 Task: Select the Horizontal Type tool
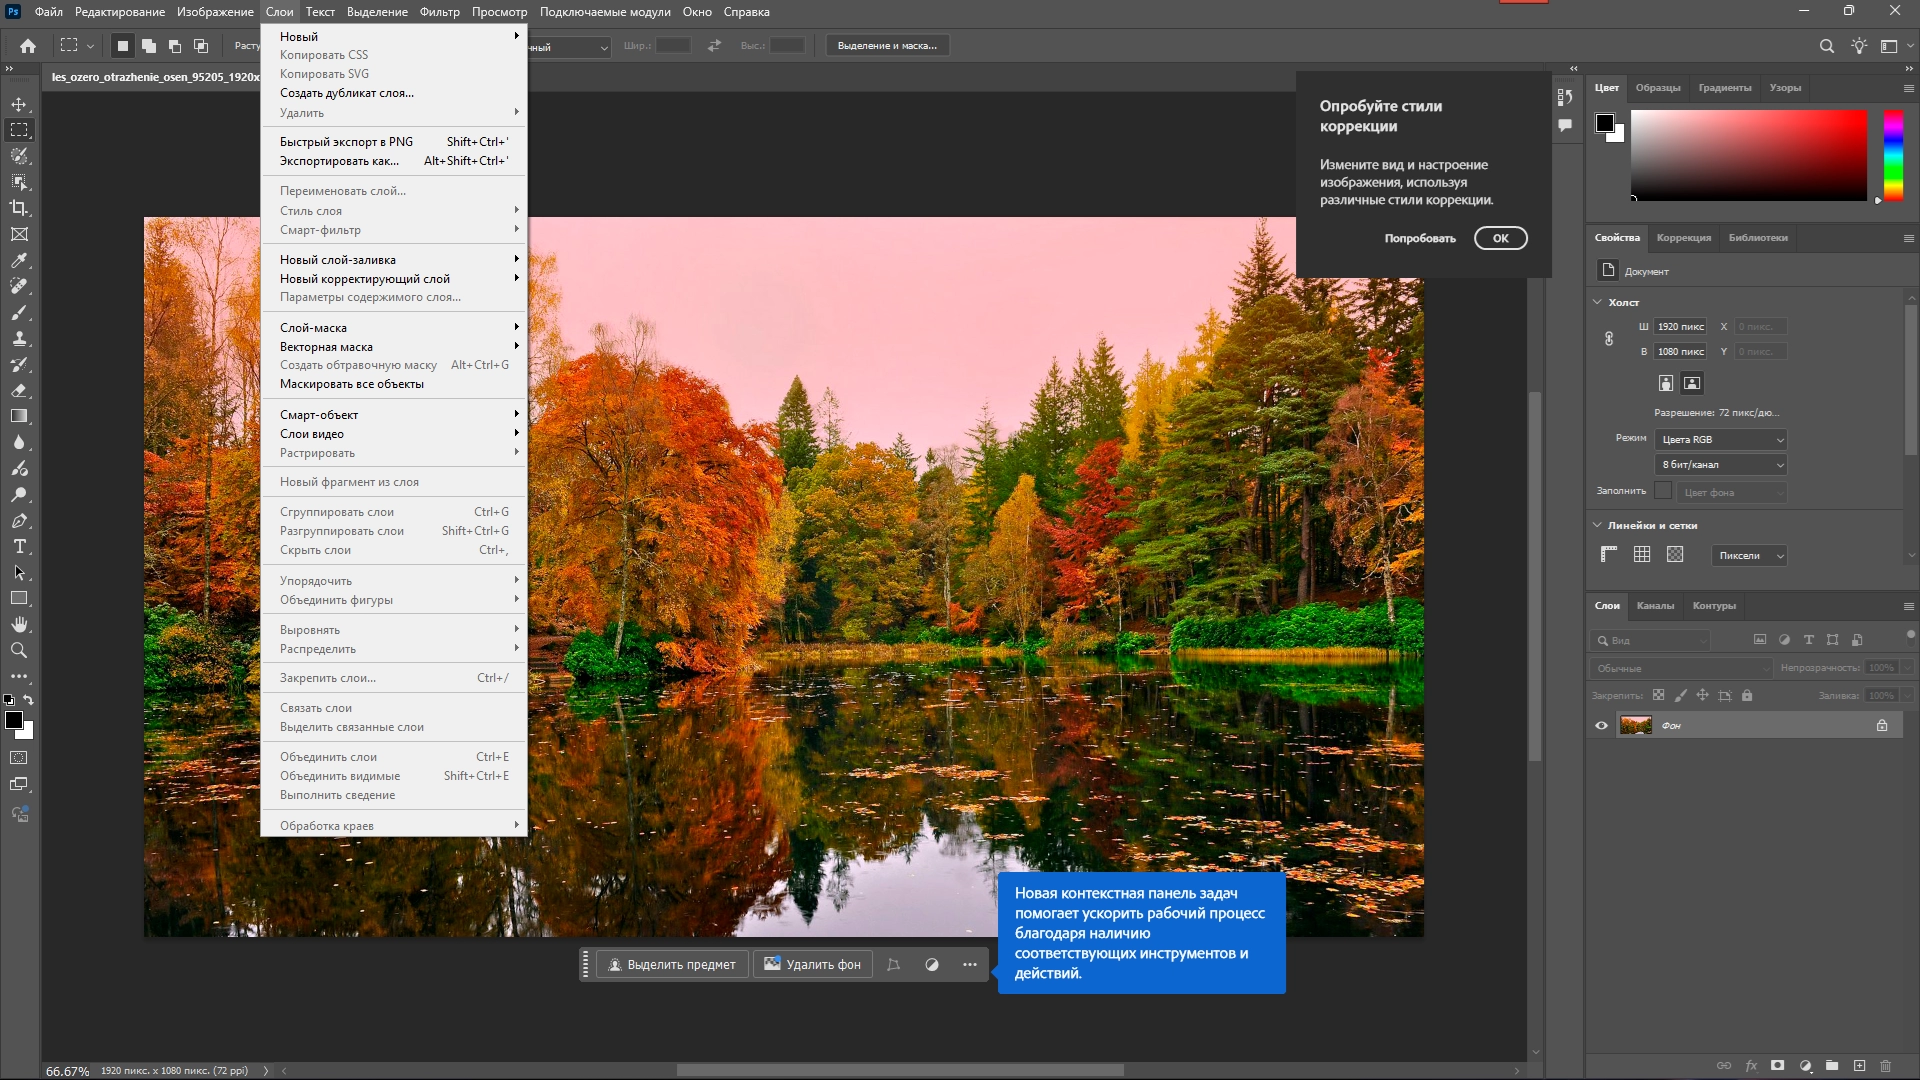pos(19,547)
